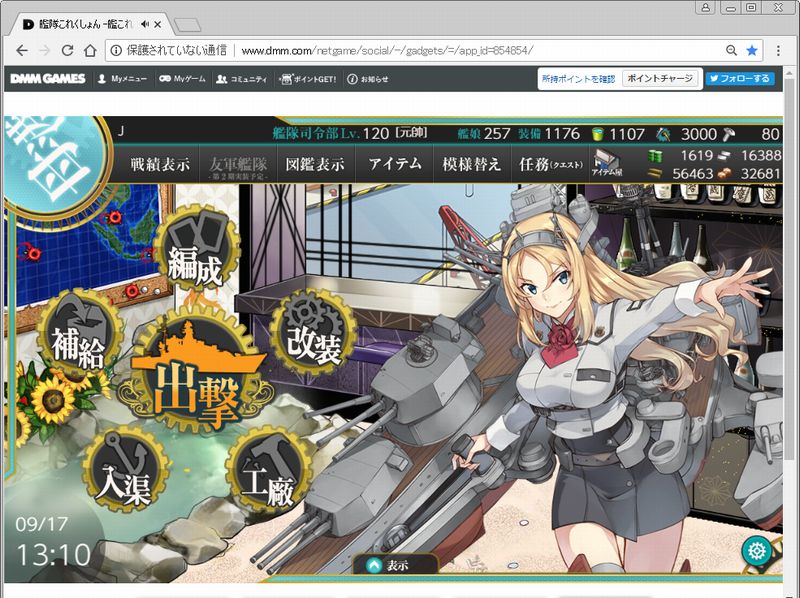This screenshot has height=598, width=800.
Task: Open the 任務 (クエスト) quests tab
Action: (x=550, y=164)
